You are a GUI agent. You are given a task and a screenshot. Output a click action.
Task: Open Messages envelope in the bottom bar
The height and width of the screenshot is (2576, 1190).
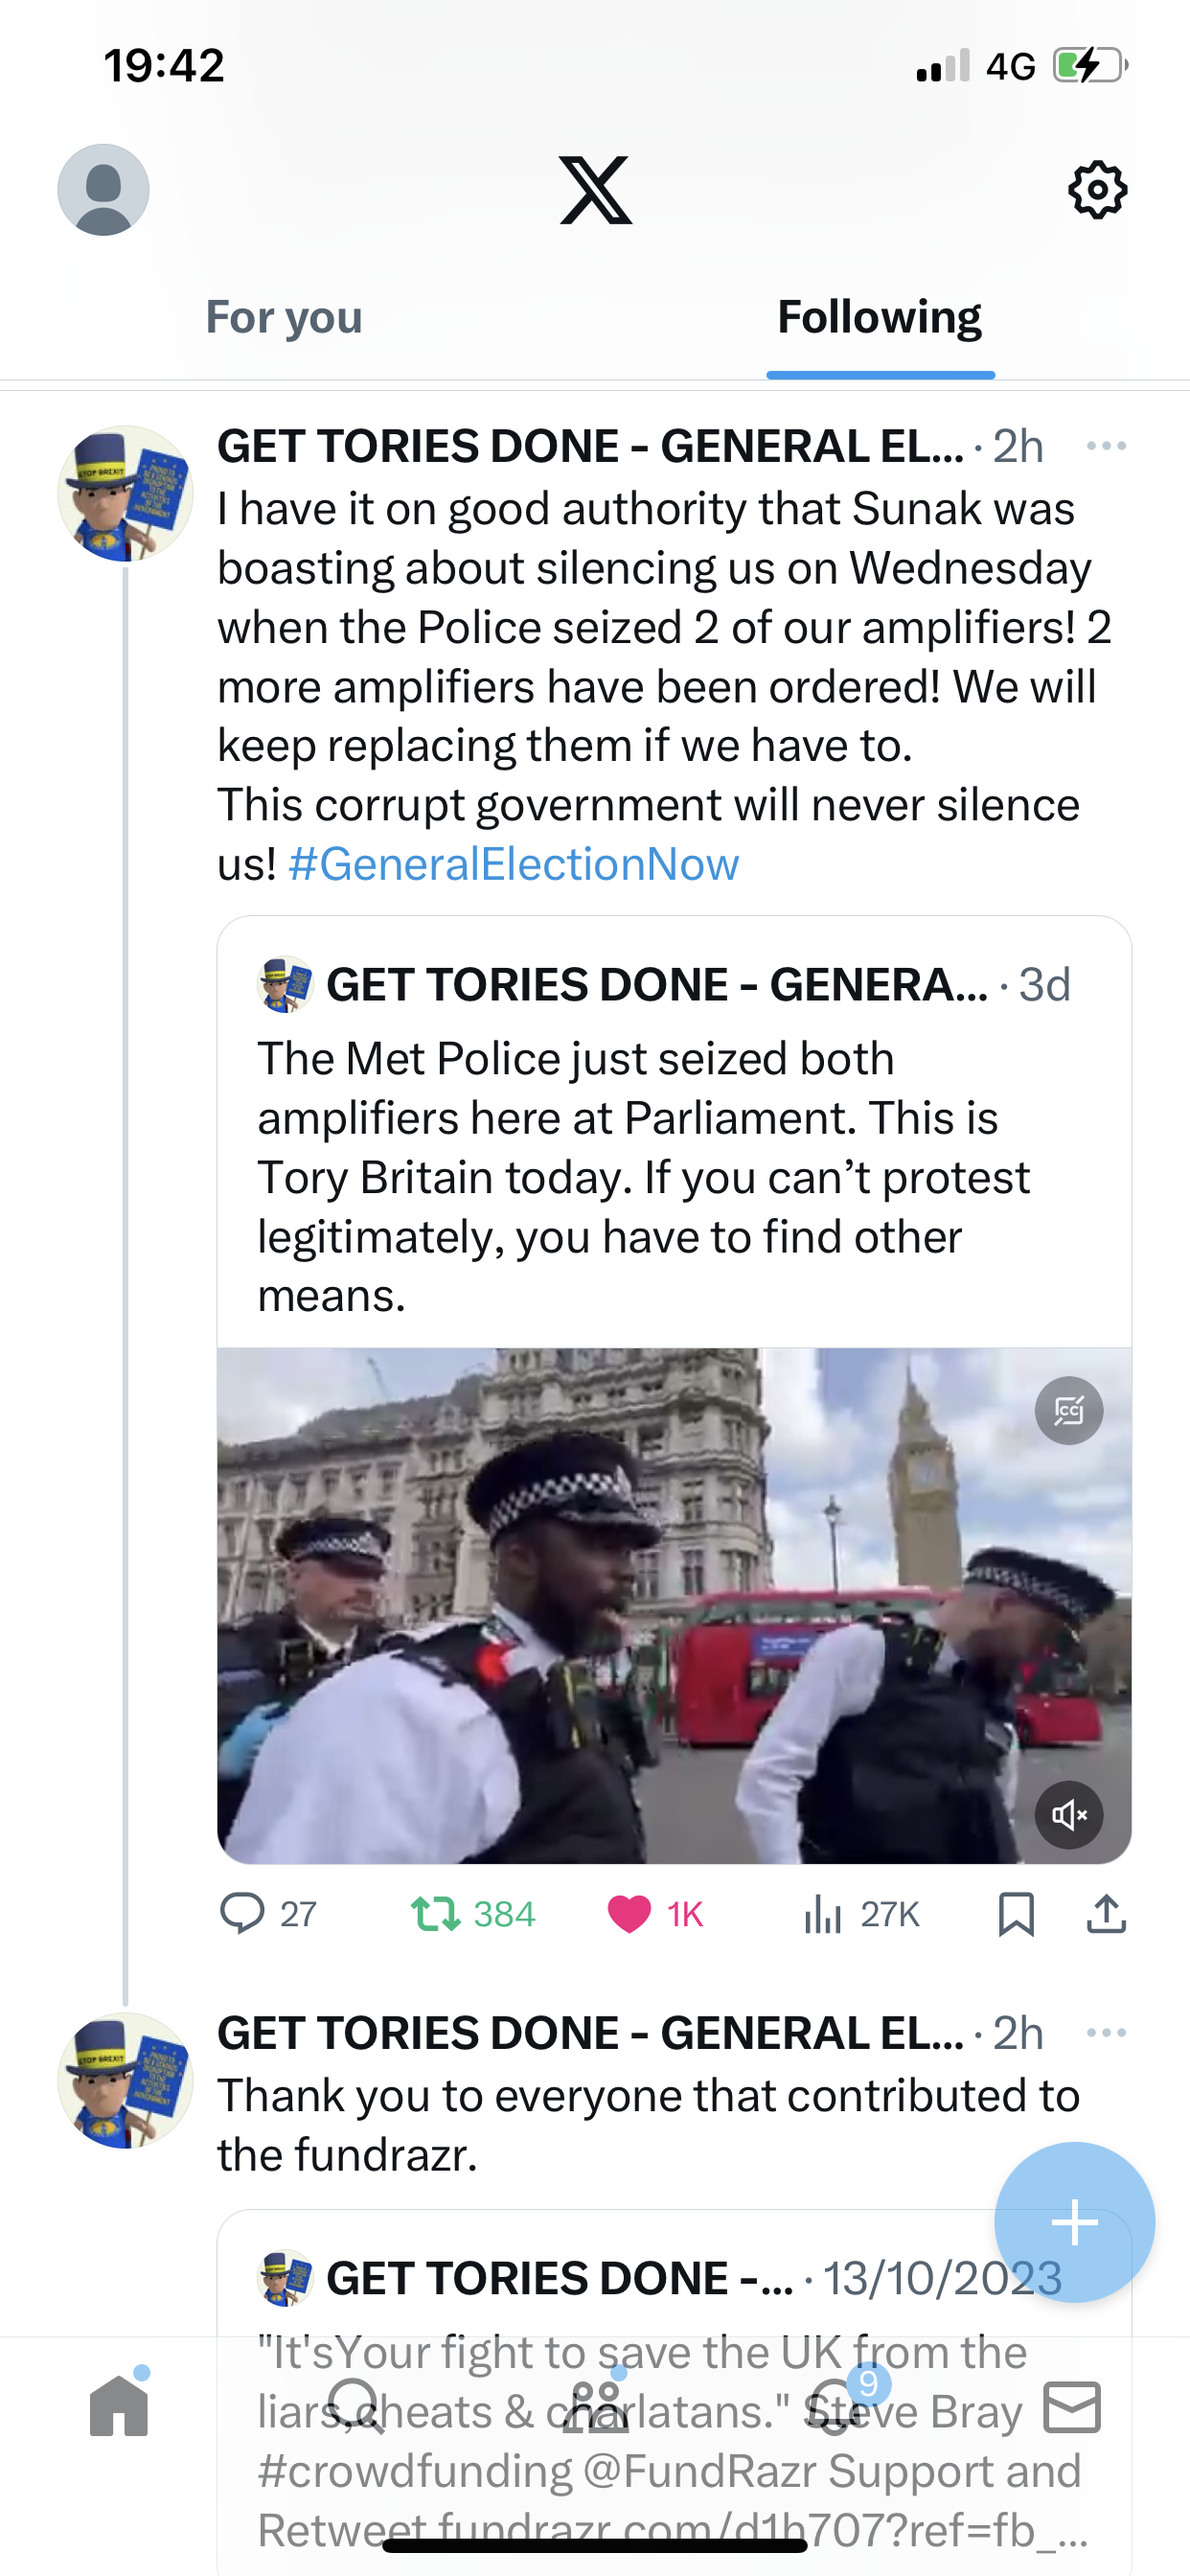tap(1072, 2407)
